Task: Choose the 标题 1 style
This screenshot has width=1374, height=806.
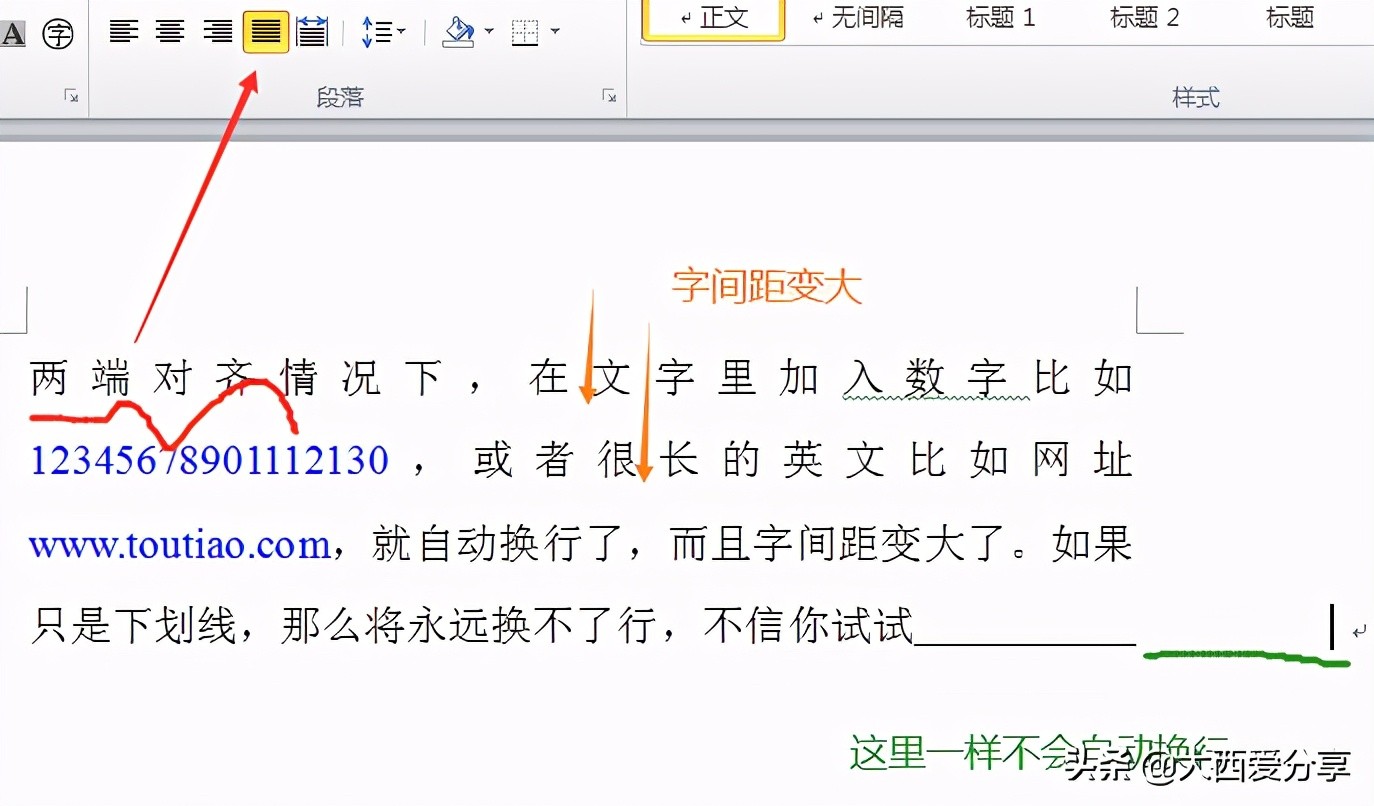Action: click(1000, 18)
